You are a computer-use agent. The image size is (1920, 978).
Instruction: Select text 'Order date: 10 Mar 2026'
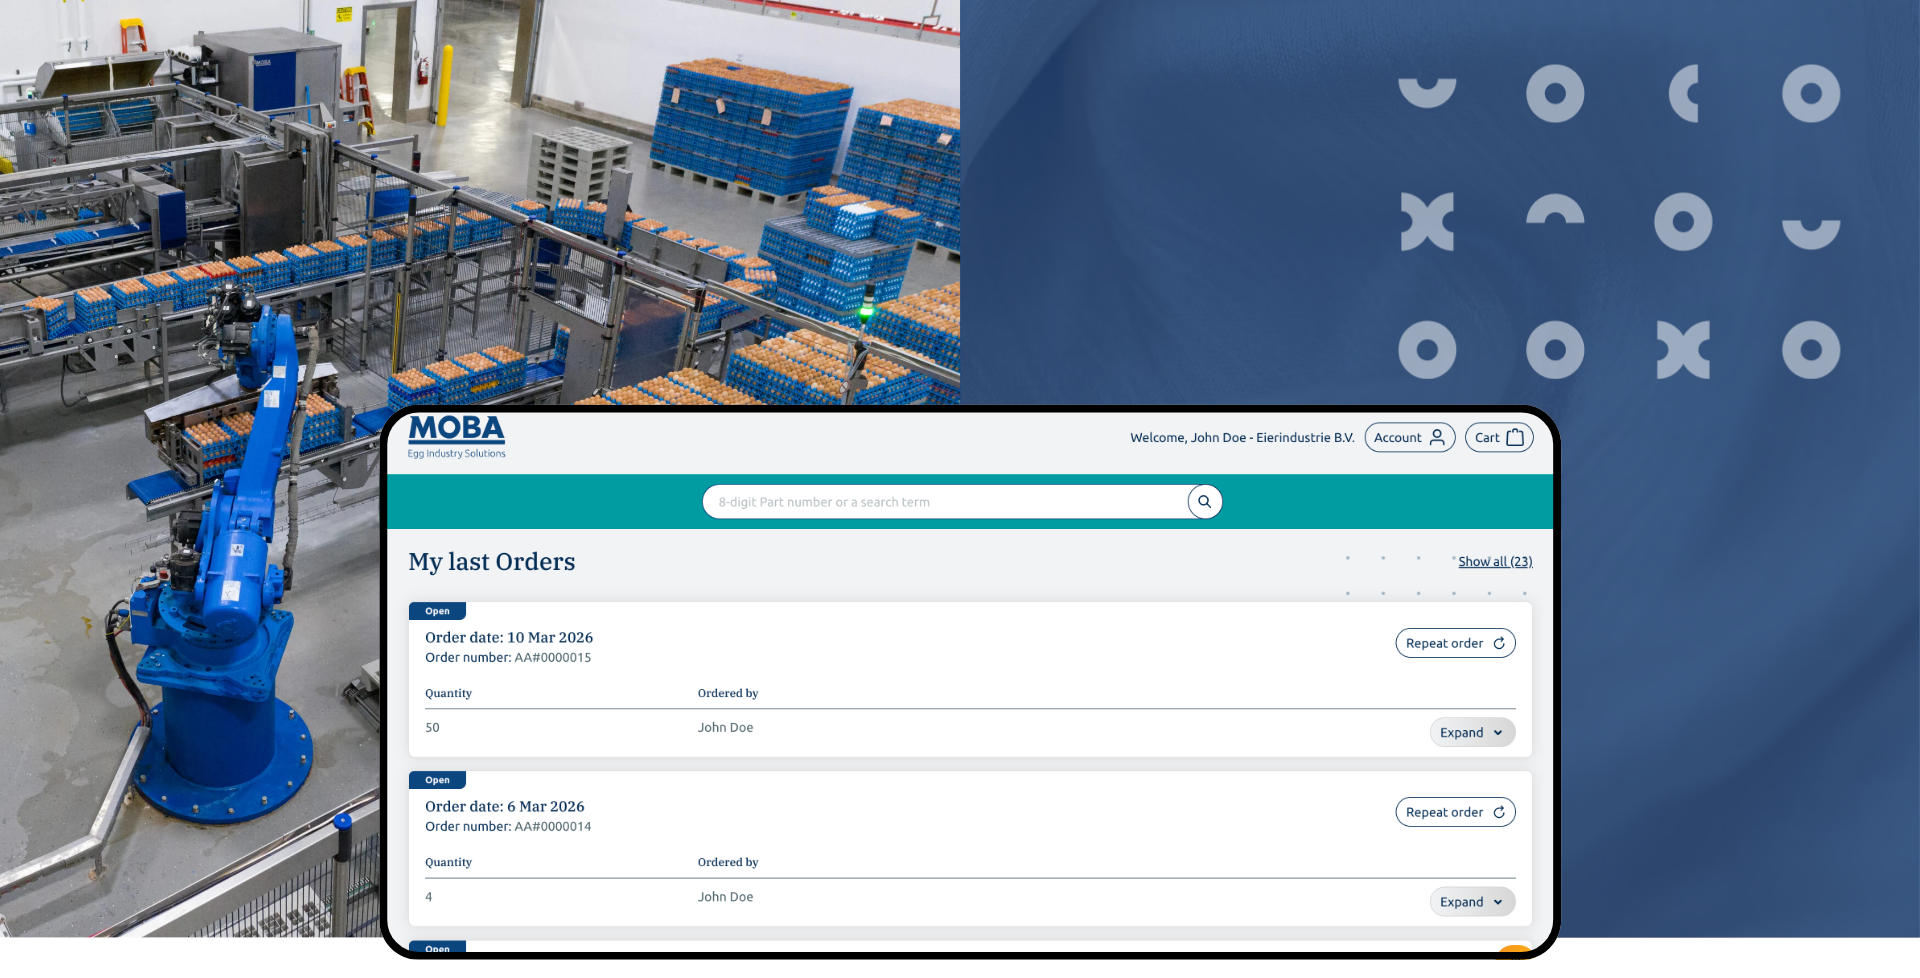click(x=509, y=638)
